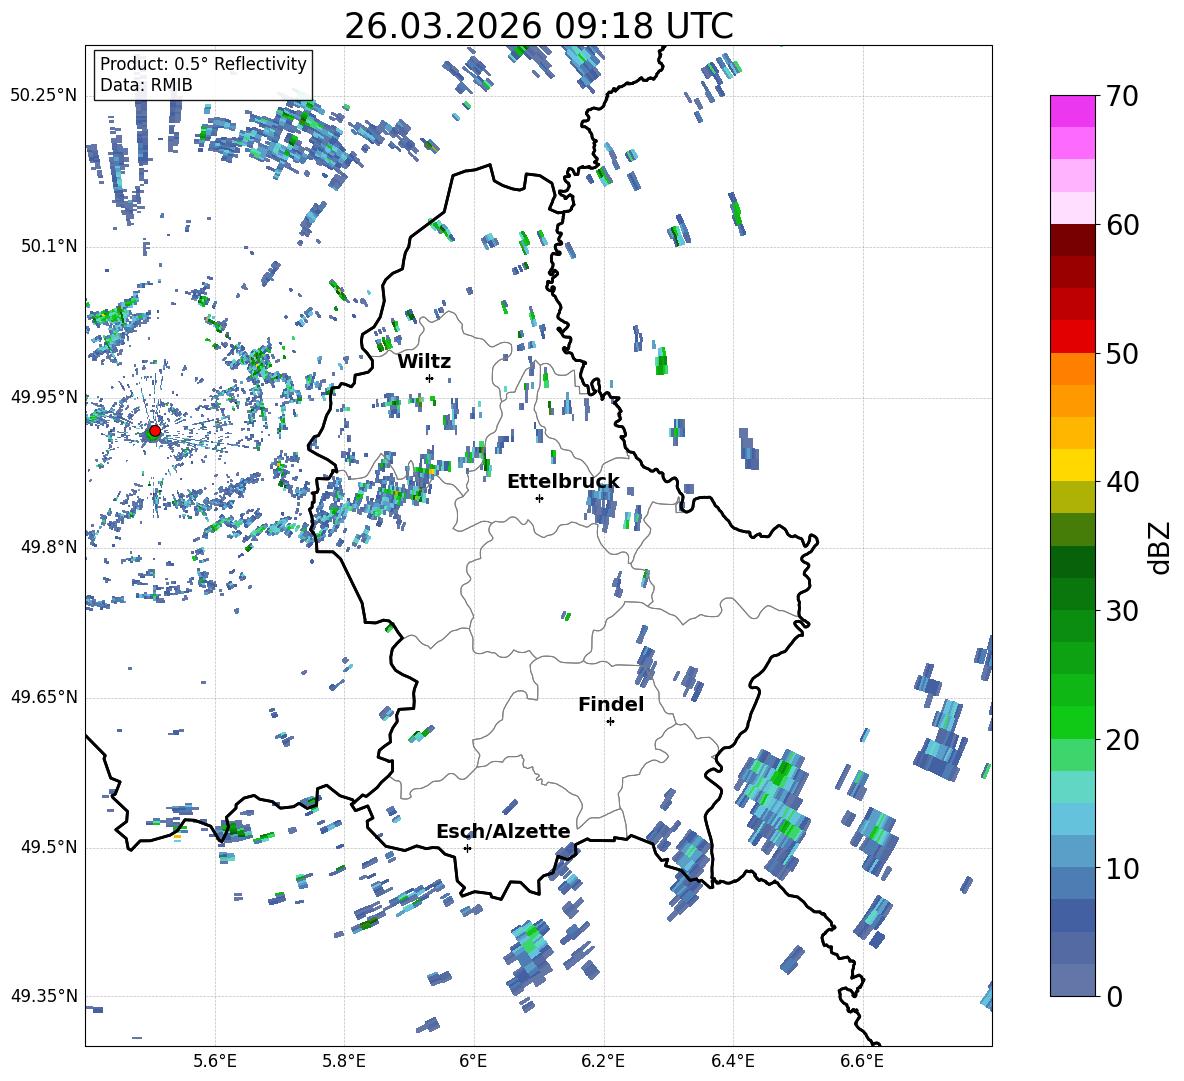Click the 50.1°N latitude label

click(x=48, y=246)
